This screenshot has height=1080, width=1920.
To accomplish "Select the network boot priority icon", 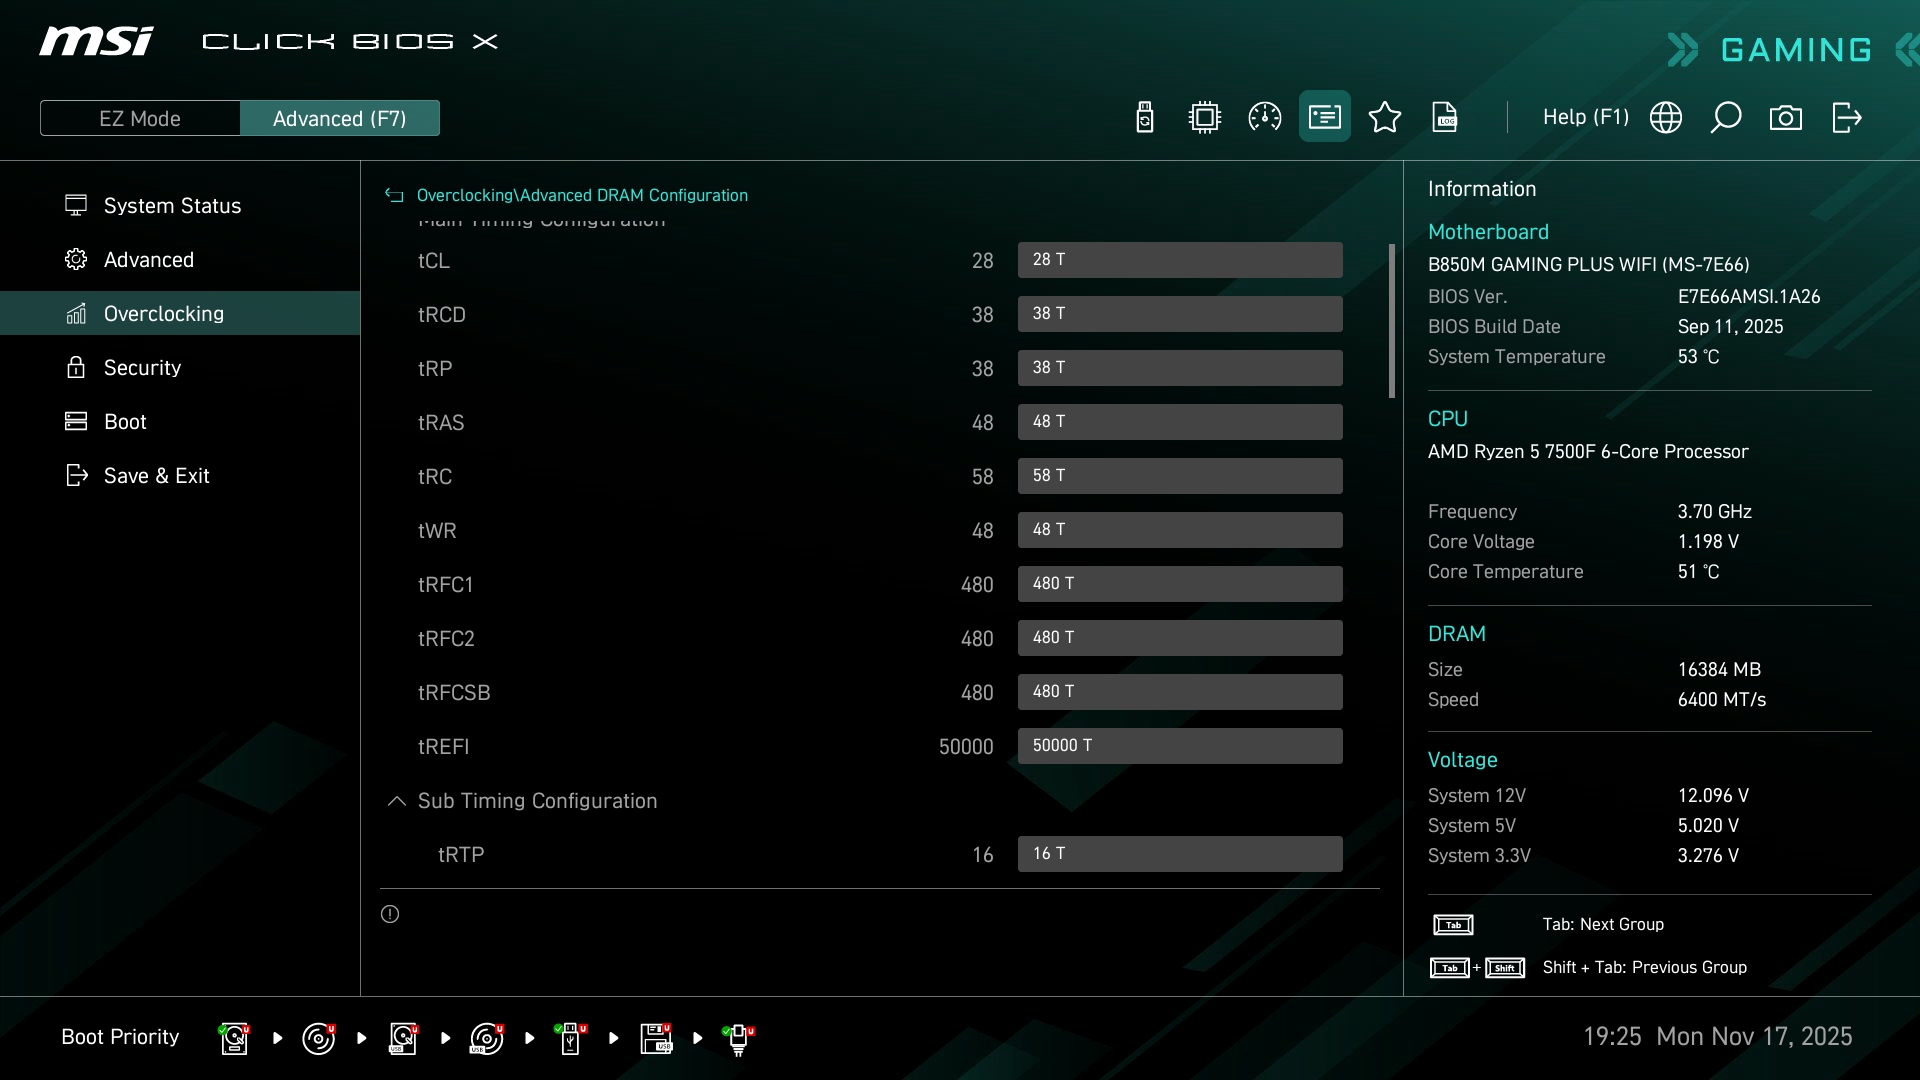I will pyautogui.click(x=739, y=1039).
